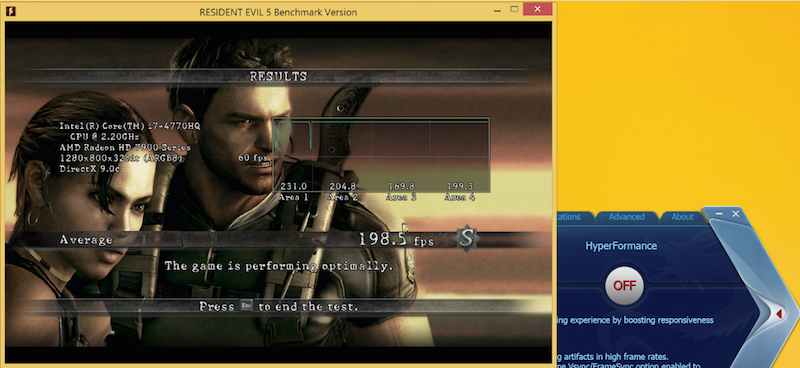Minimize the Resident Evil 5 benchmark window
This screenshot has width=800, height=368.
pyautogui.click(x=497, y=10)
